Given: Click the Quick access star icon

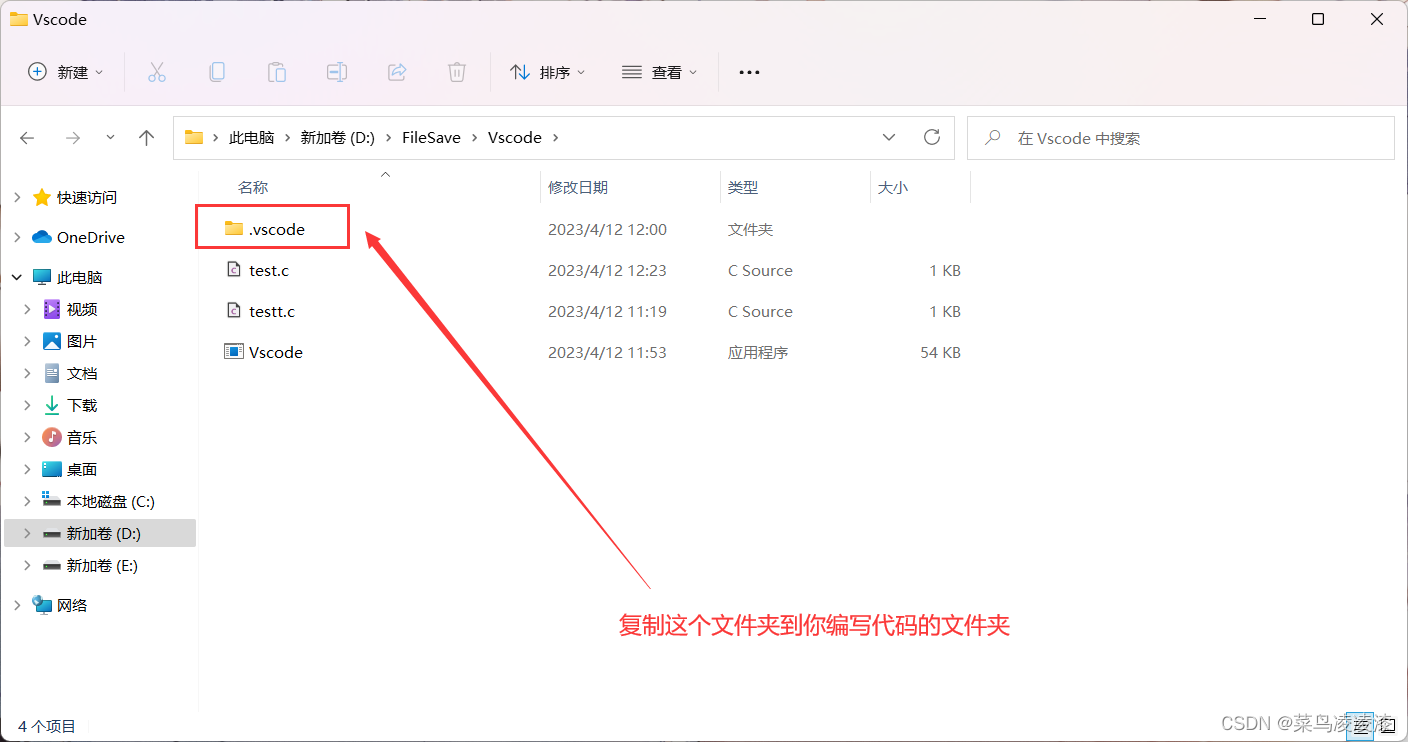Looking at the screenshot, I should pyautogui.click(x=42, y=197).
